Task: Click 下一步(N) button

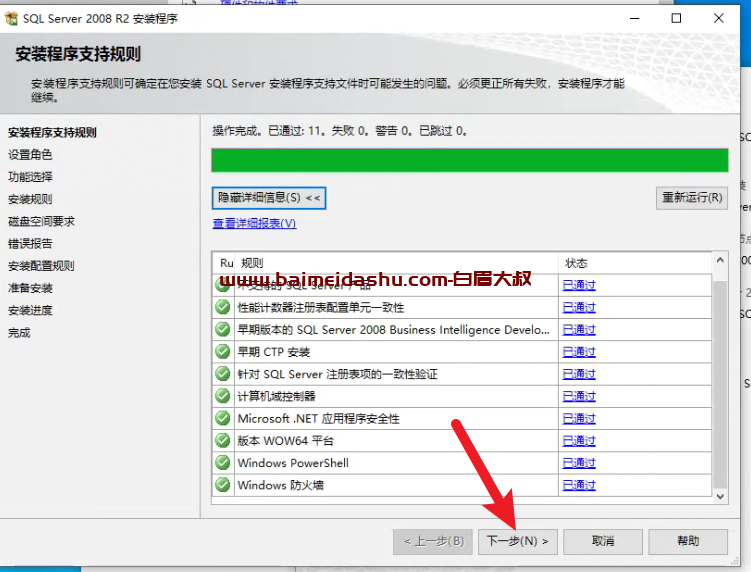Action: click(x=518, y=541)
